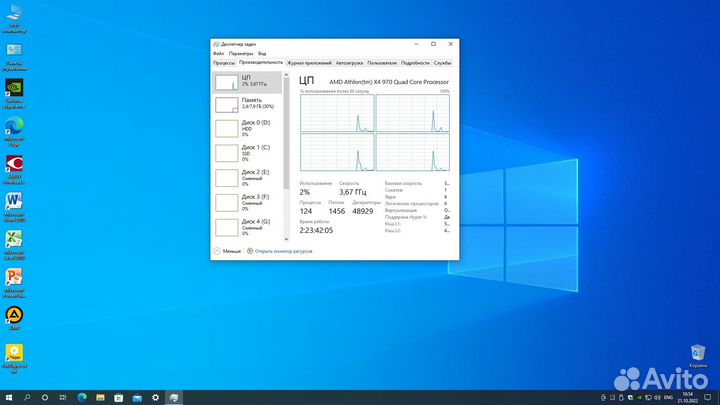This screenshot has width=720, height=405.
Task: Open the Файл menu
Action: pyautogui.click(x=218, y=53)
